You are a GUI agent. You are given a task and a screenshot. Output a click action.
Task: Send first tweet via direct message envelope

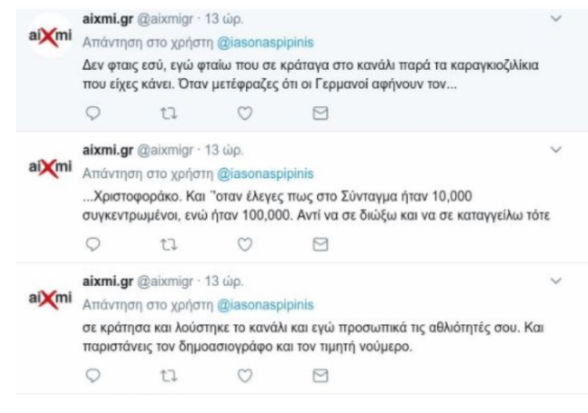320,113
